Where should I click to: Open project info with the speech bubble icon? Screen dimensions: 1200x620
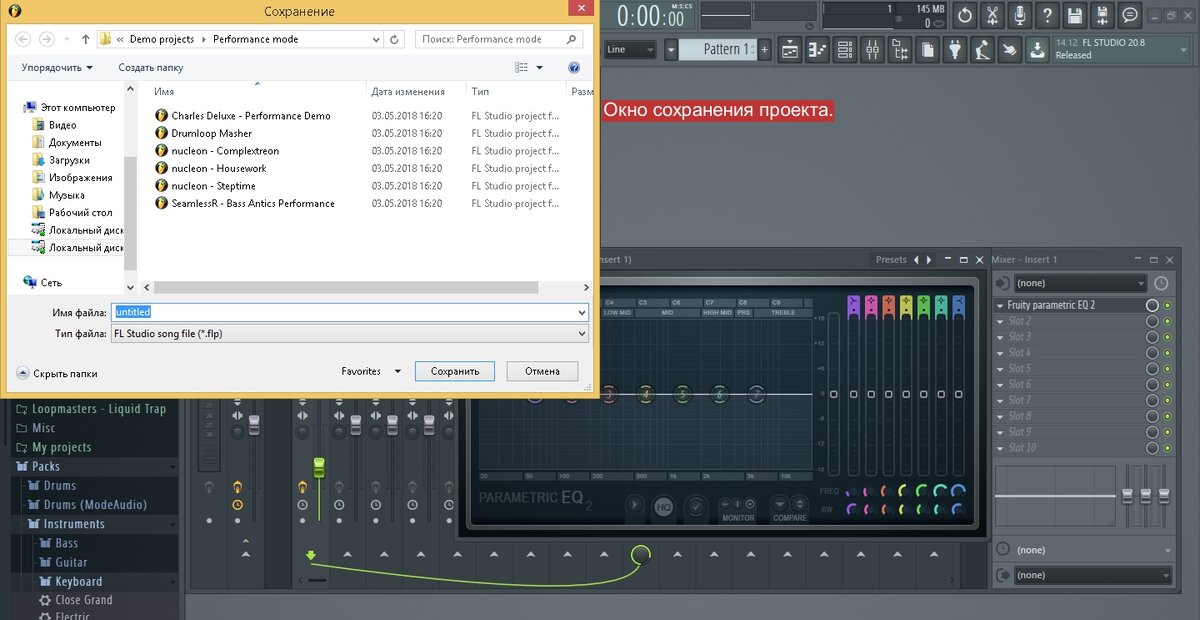1130,15
